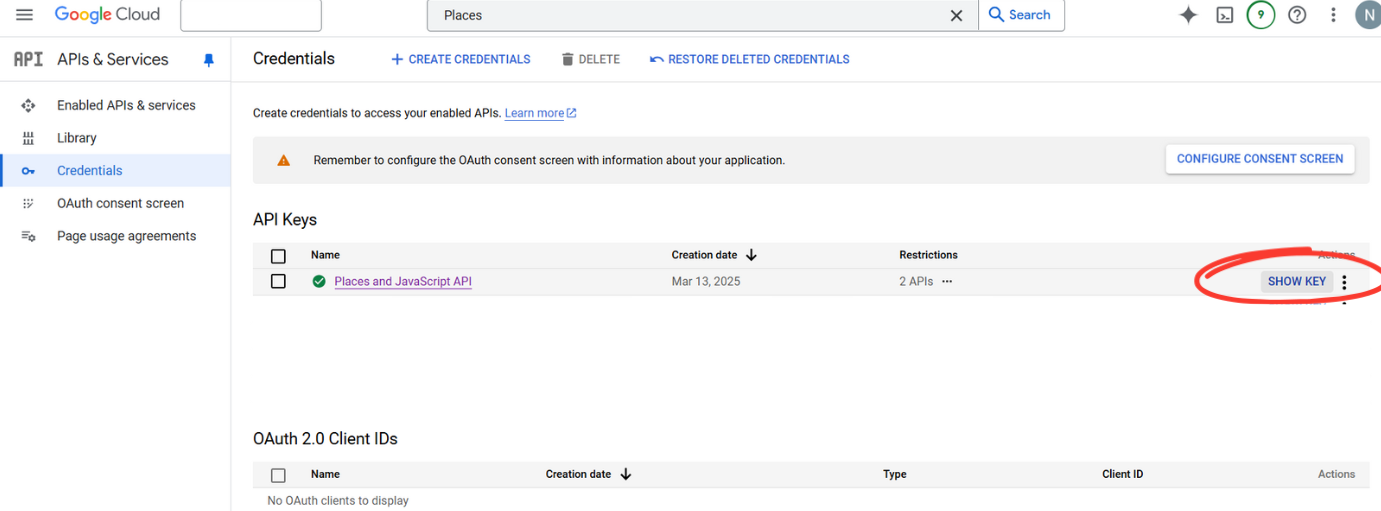Screen dimensions: 1381x511
Task: Click orange warning triangle icon
Action: [284, 160]
